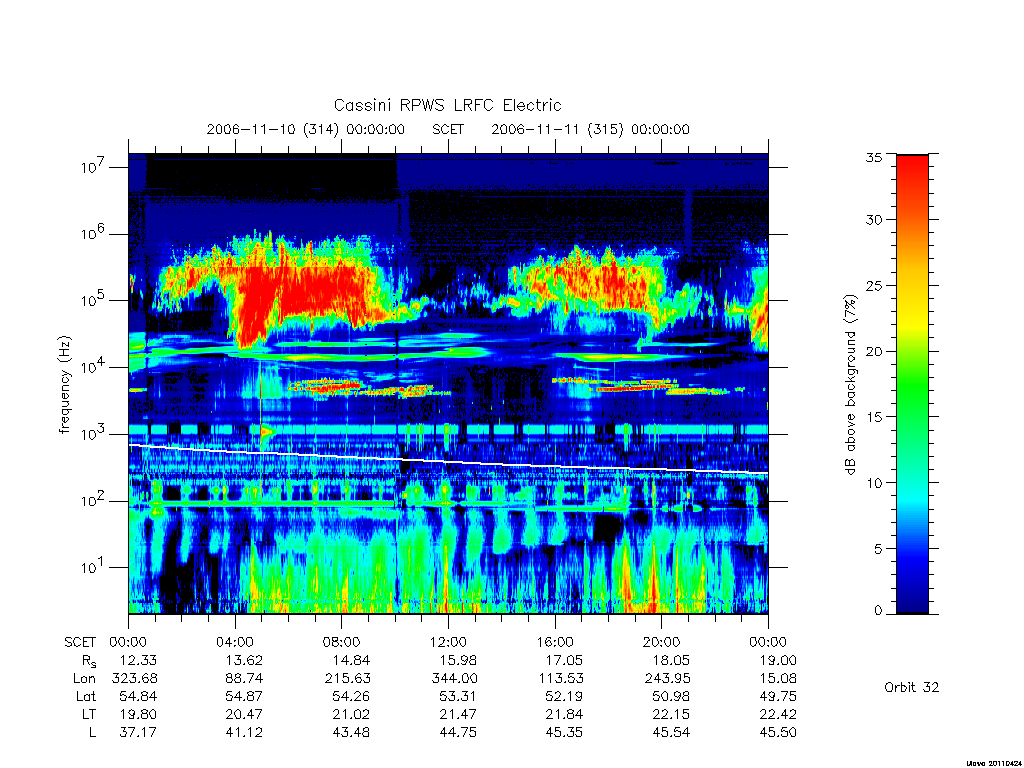Screen dimensions: 1024x768
Task: Click Lon value 113.53
Action: coord(561,679)
